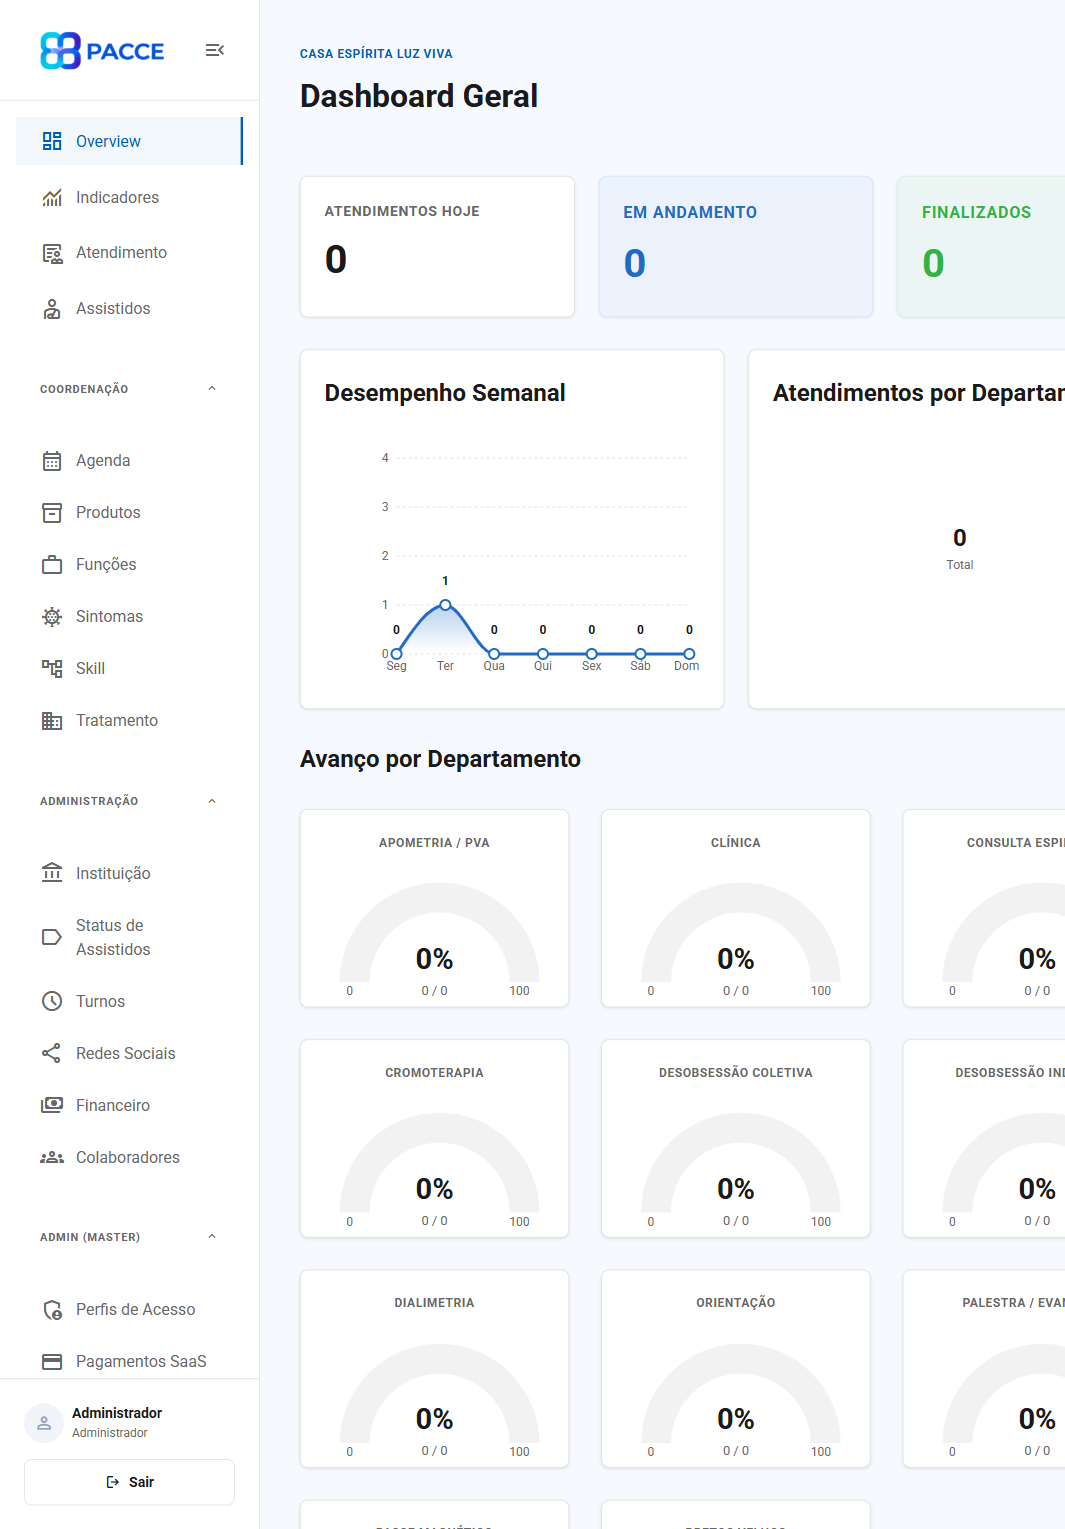Screen dimensions: 1065x1529
Task: Click the Agenda calendar icon
Action: [52, 461]
